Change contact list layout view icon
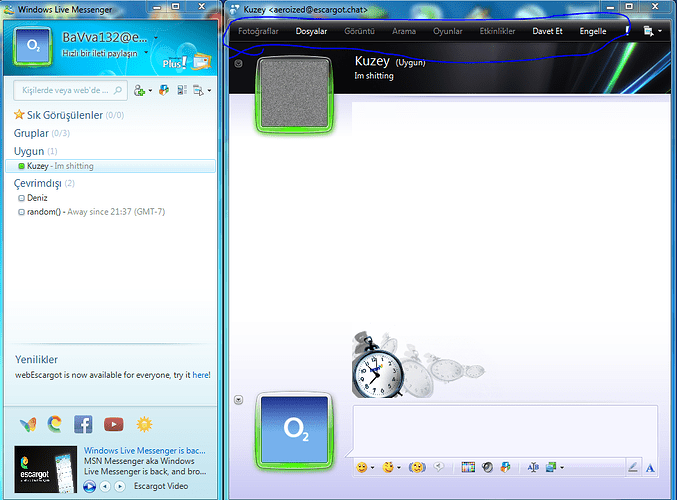 tap(182, 90)
